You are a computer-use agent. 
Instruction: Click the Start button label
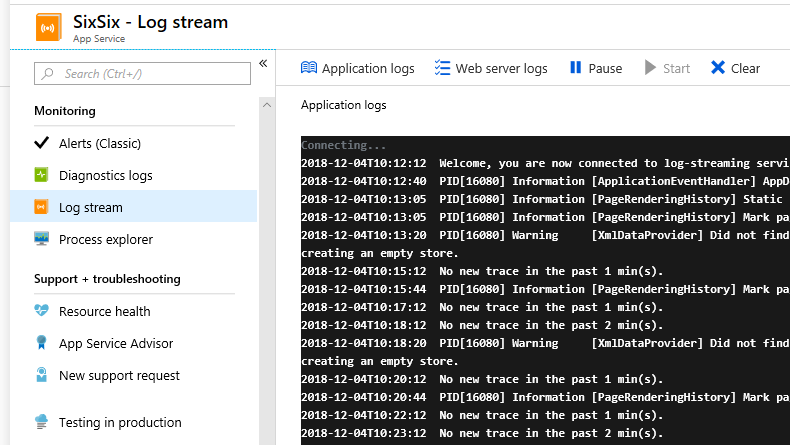tap(676, 68)
